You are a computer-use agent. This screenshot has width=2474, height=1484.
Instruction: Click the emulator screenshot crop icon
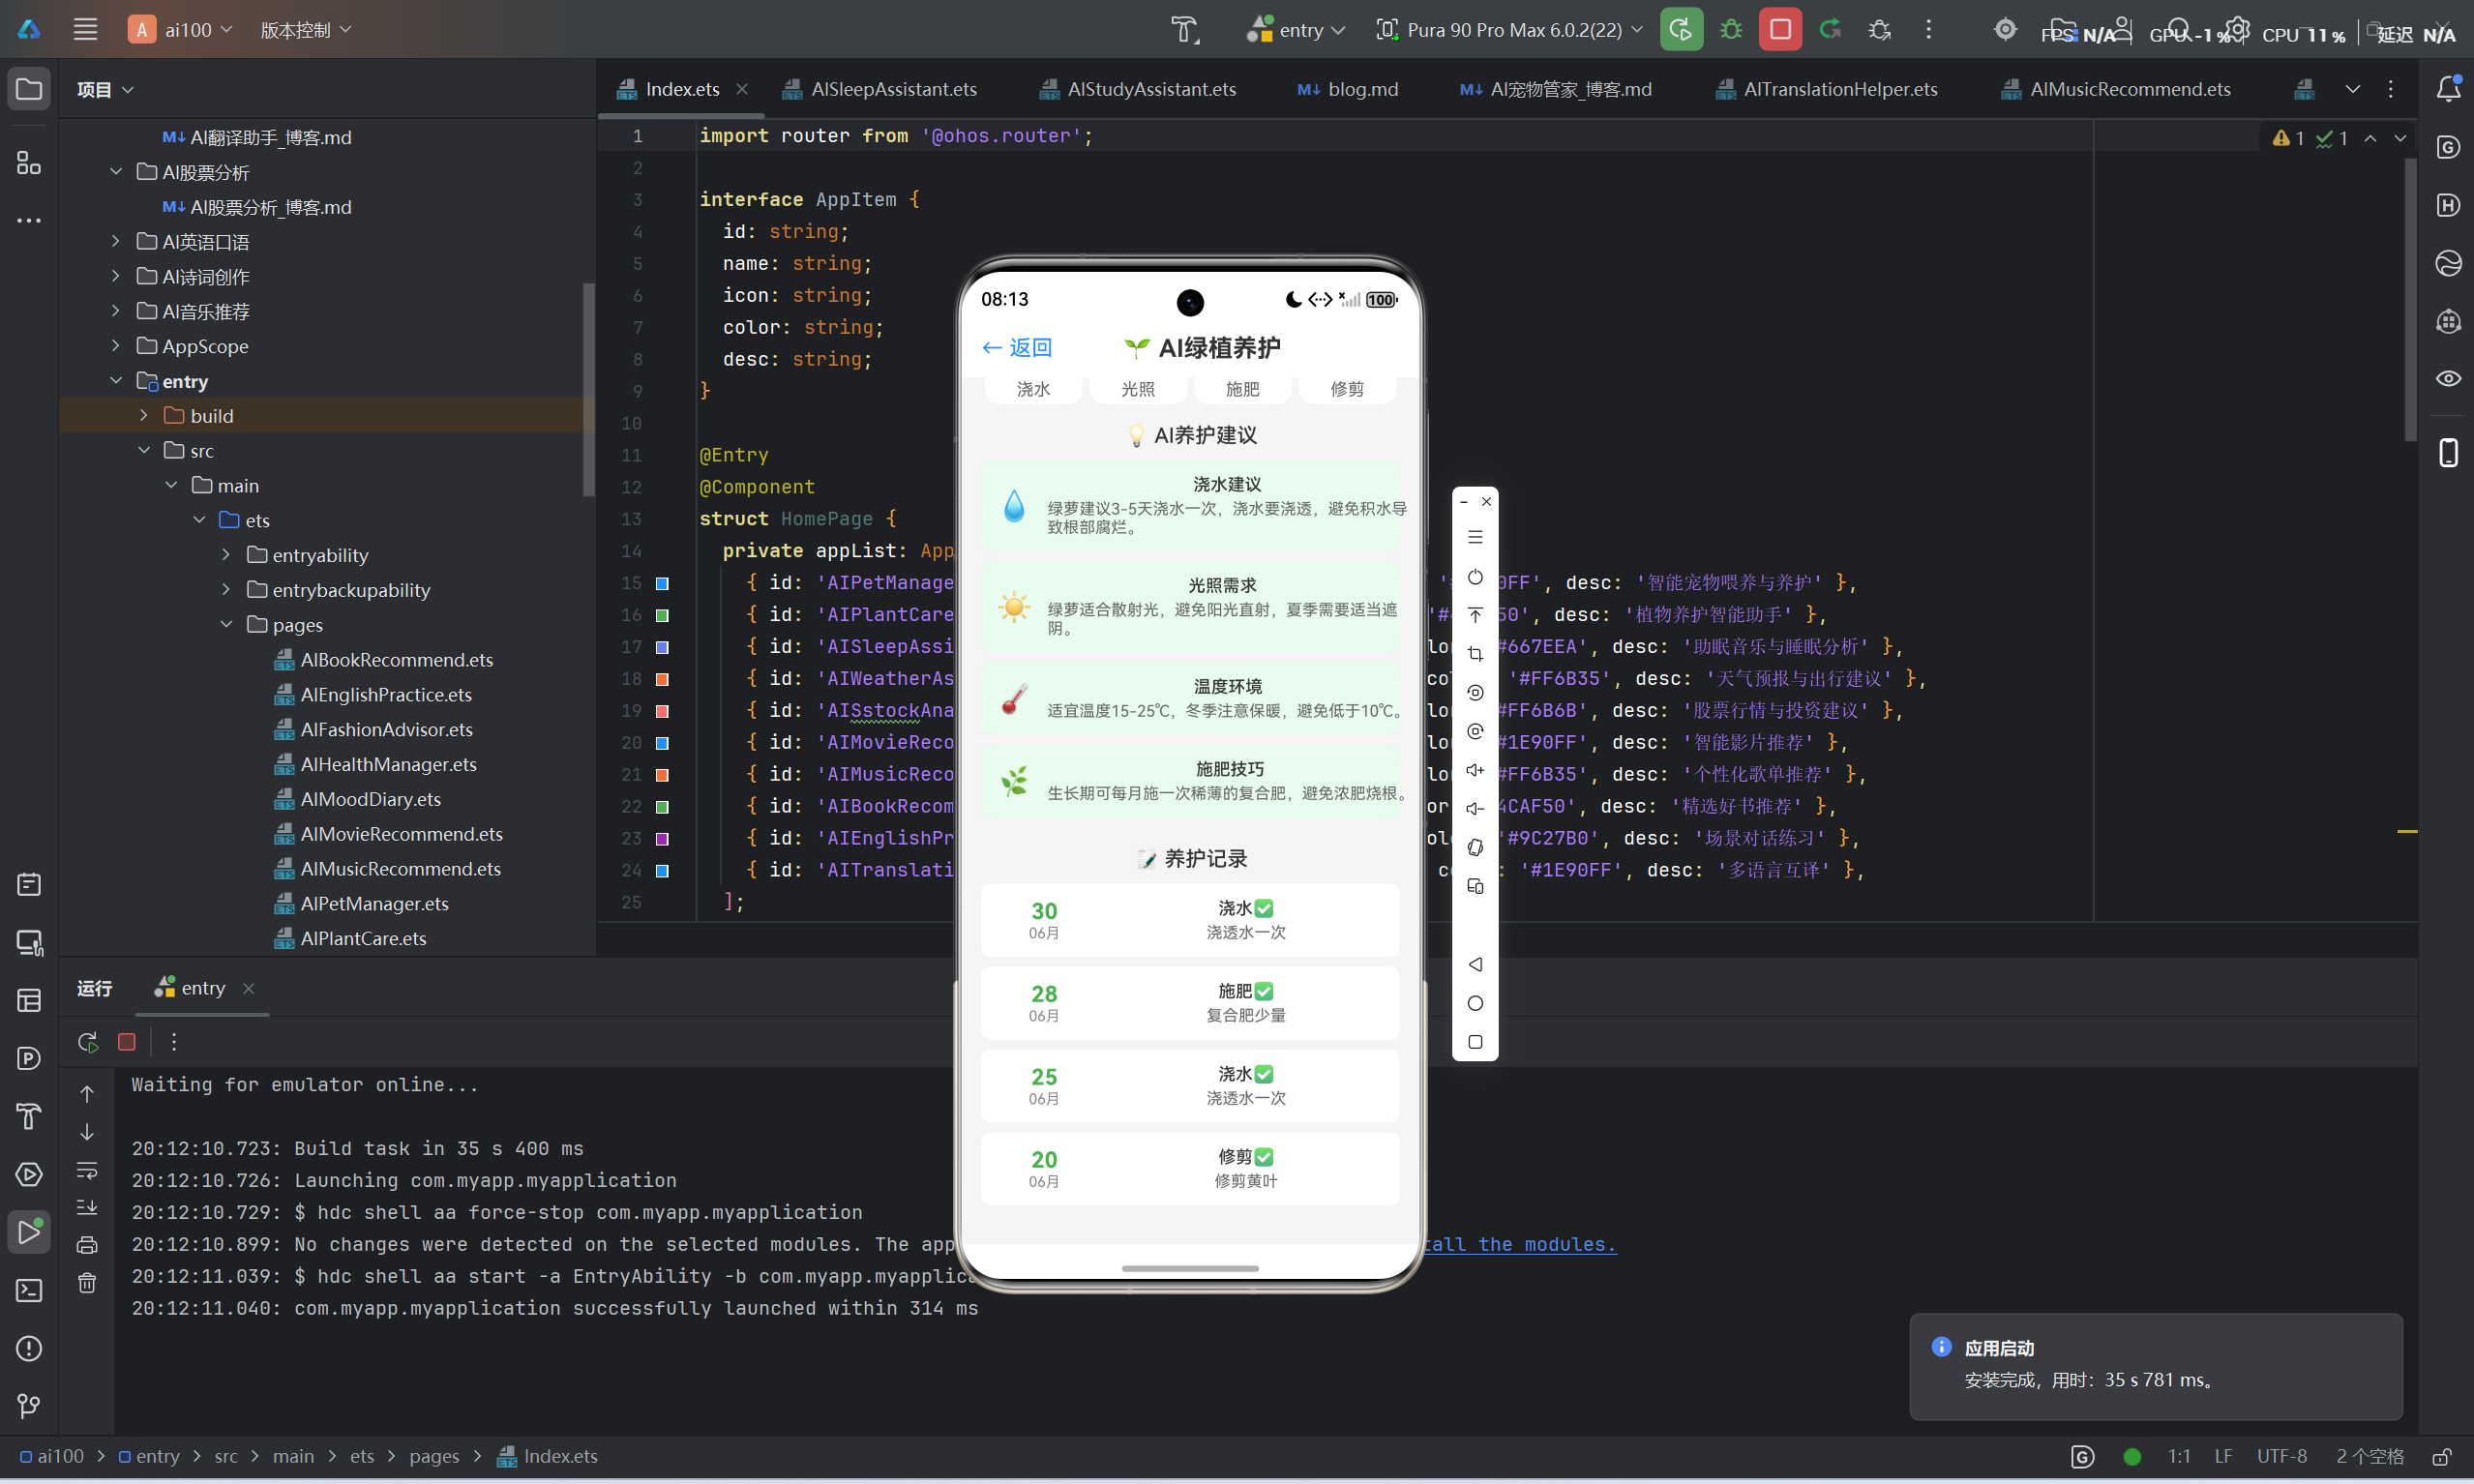[1475, 654]
